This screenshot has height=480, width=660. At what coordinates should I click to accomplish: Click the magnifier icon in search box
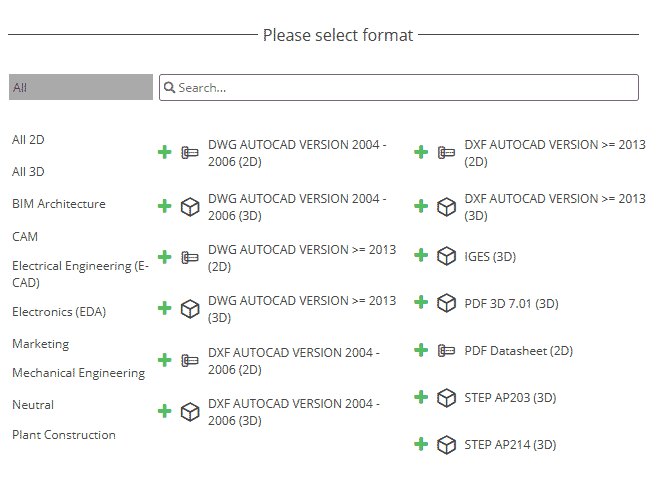point(169,88)
